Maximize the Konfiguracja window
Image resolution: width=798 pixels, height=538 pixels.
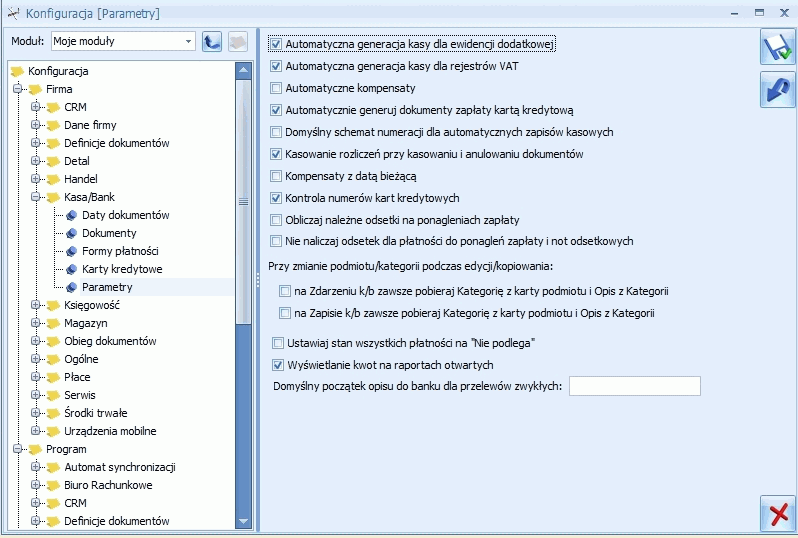pyautogui.click(x=759, y=13)
